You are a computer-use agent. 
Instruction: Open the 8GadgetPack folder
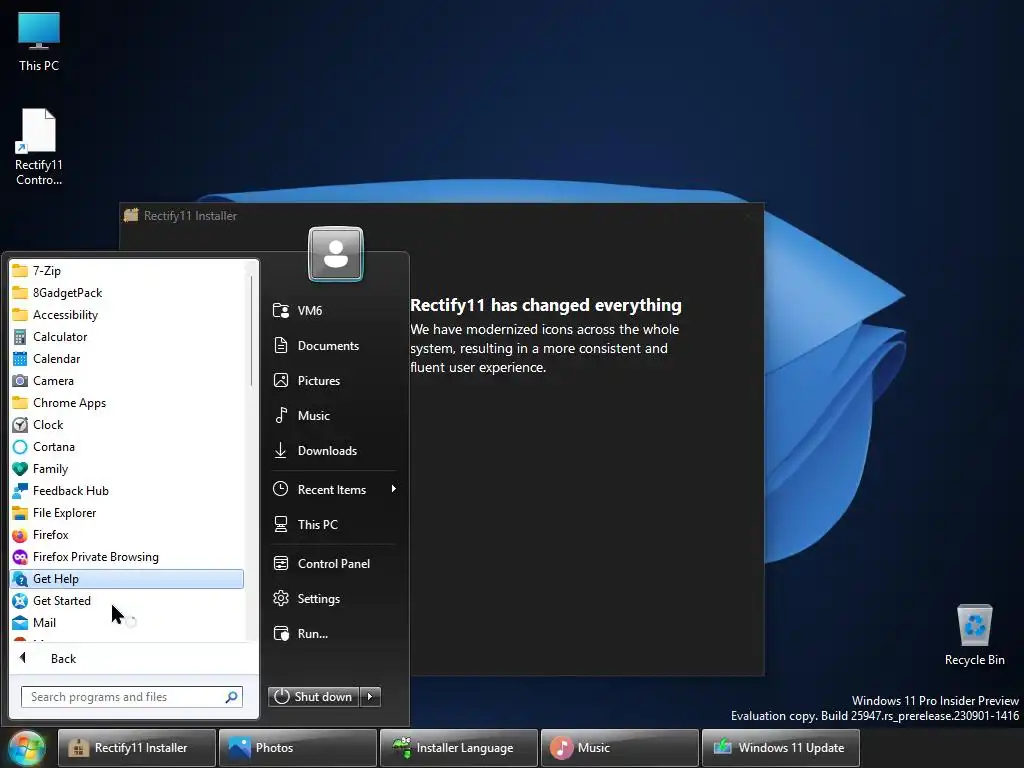[x=127, y=293]
